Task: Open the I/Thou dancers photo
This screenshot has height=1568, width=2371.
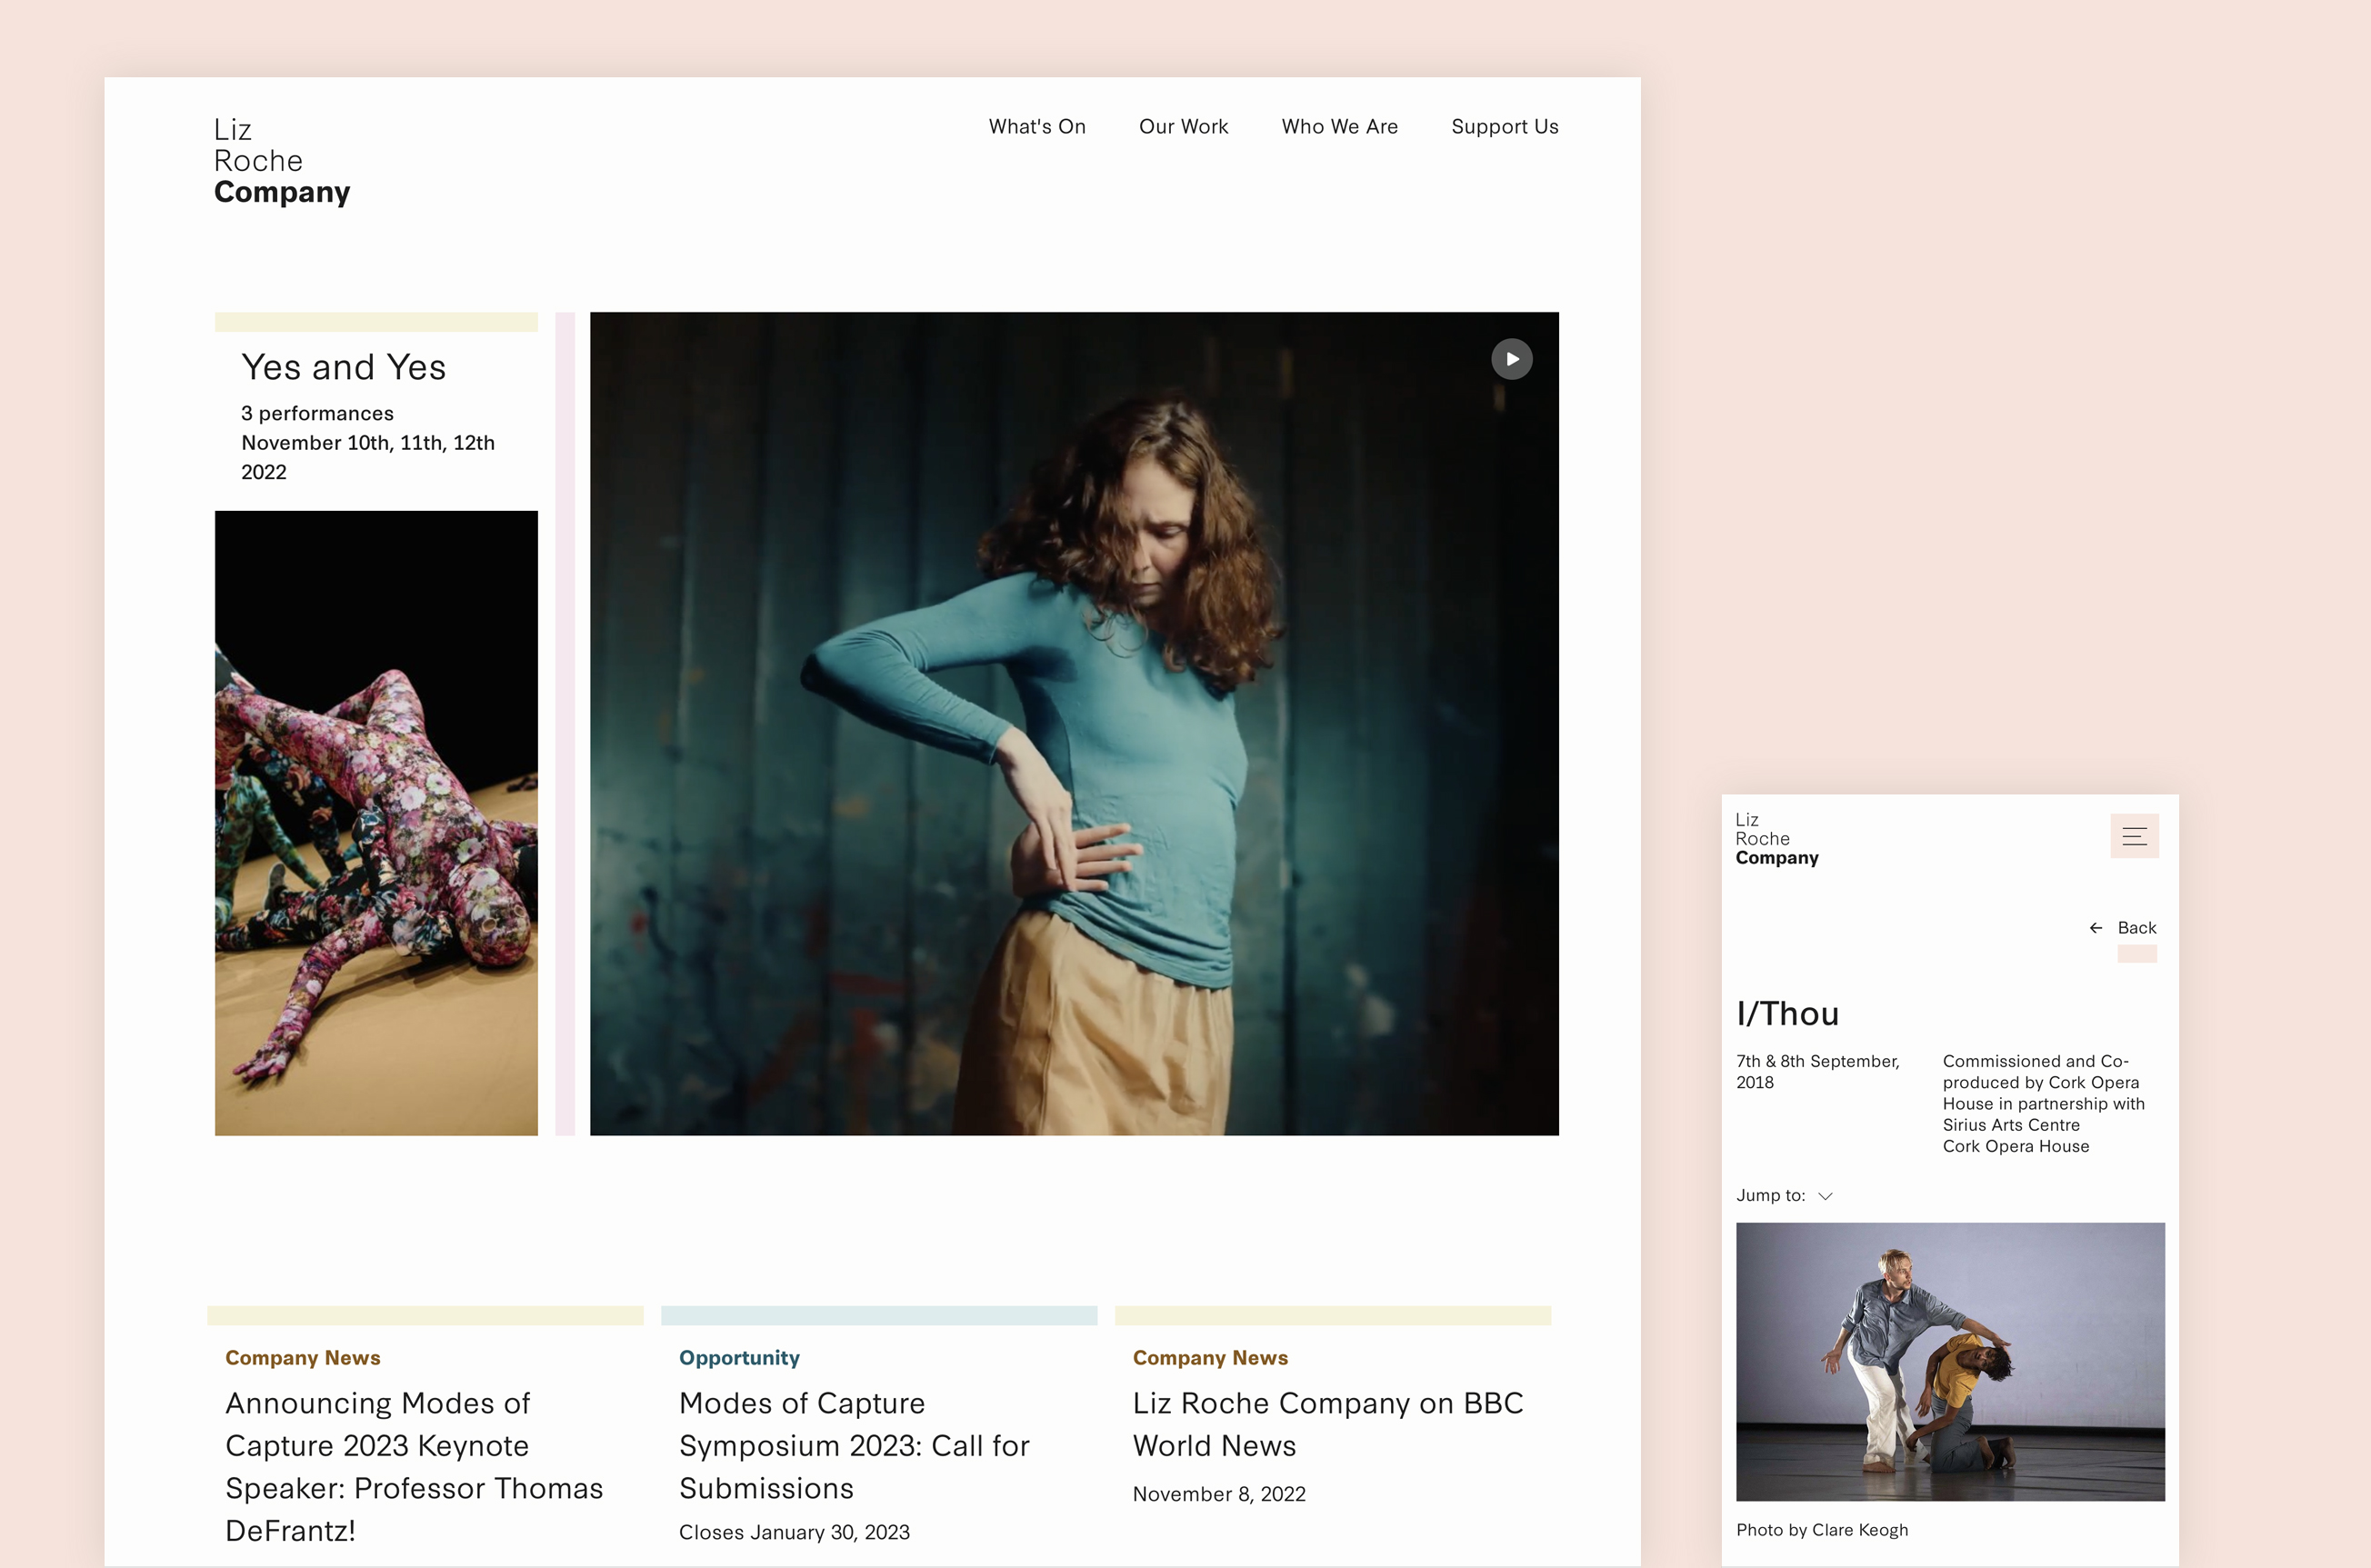Action: 1950,1361
